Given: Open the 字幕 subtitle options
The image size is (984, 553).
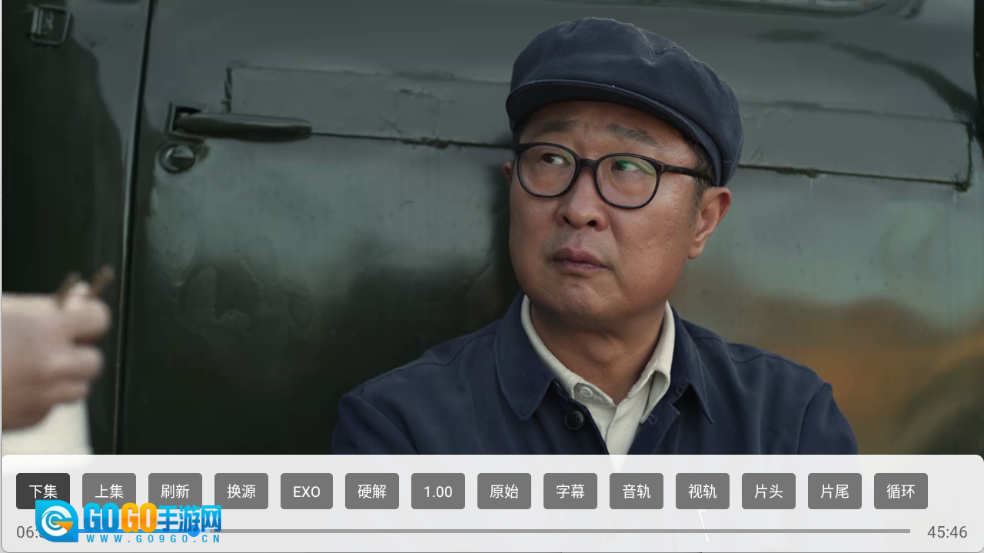Looking at the screenshot, I should [570, 491].
